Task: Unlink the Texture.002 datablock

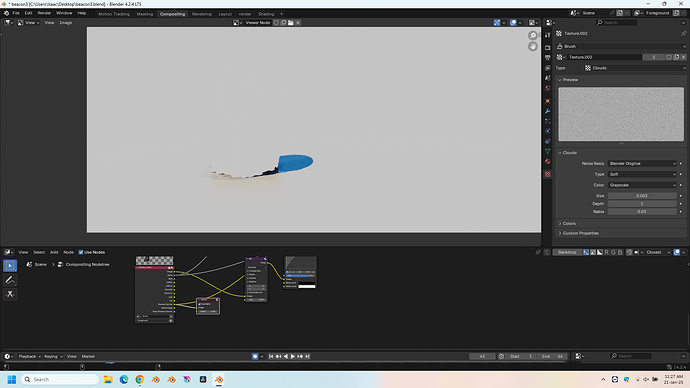Action: [x=683, y=57]
